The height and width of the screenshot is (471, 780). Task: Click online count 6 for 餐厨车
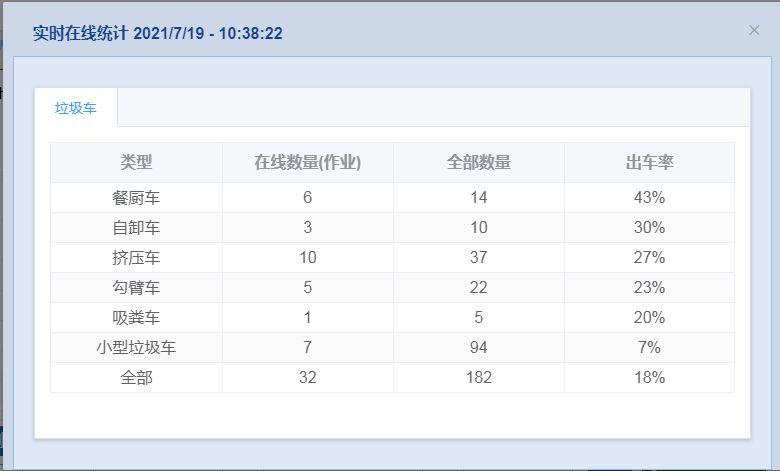(x=307, y=197)
